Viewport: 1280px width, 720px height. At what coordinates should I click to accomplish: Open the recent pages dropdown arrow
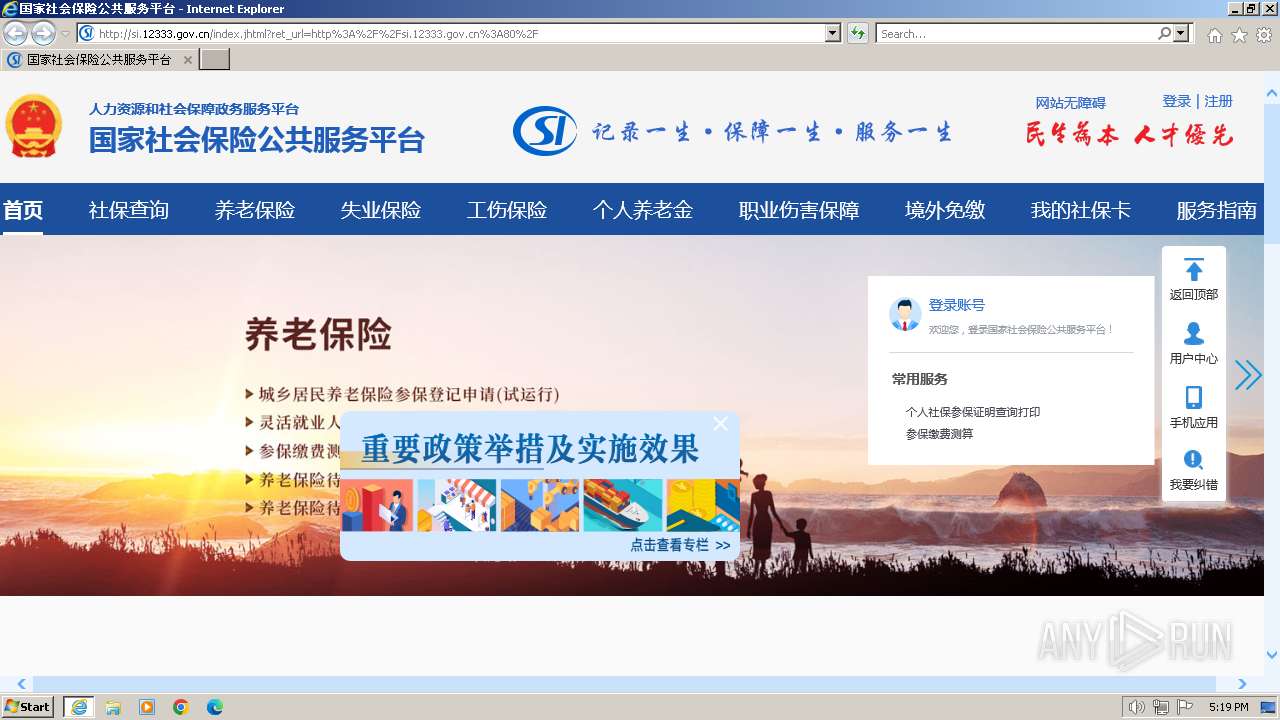point(65,34)
